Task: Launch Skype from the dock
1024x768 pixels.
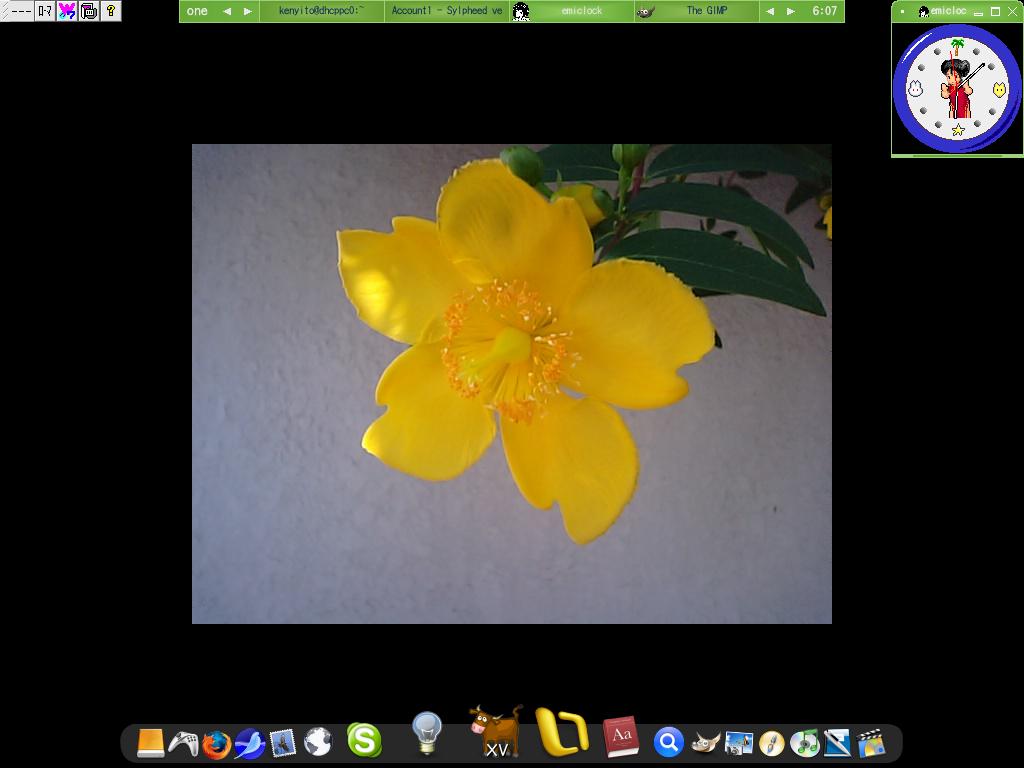Action: click(364, 741)
